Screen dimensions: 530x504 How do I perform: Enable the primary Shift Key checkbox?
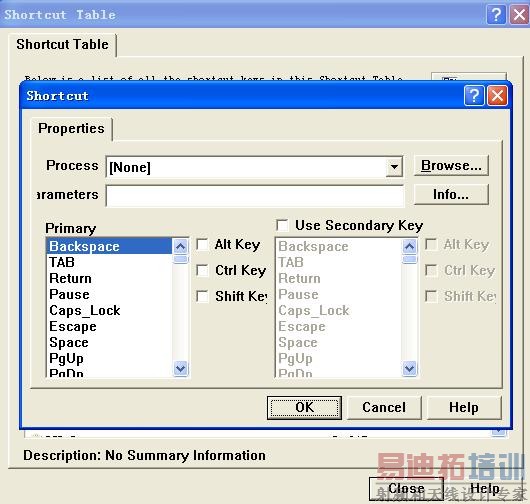tap(202, 296)
